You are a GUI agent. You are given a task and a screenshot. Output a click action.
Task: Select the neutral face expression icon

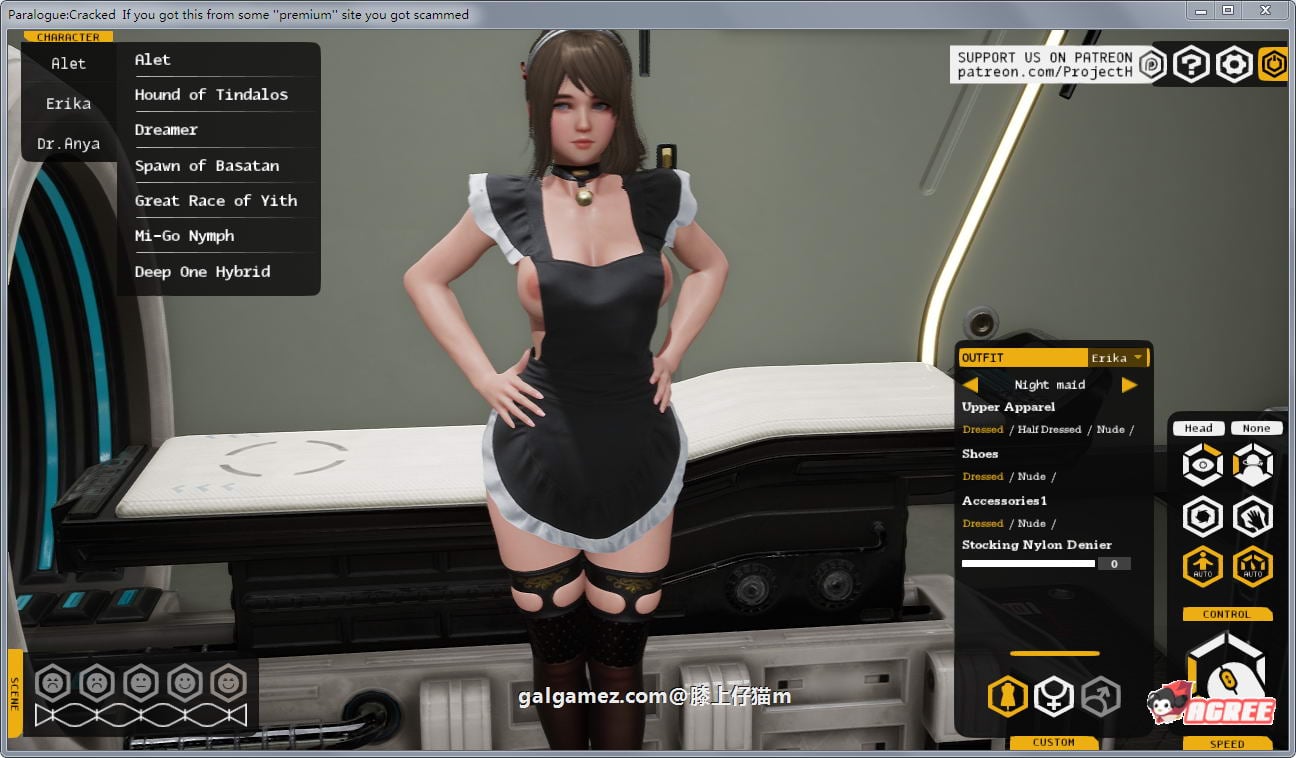coord(141,683)
